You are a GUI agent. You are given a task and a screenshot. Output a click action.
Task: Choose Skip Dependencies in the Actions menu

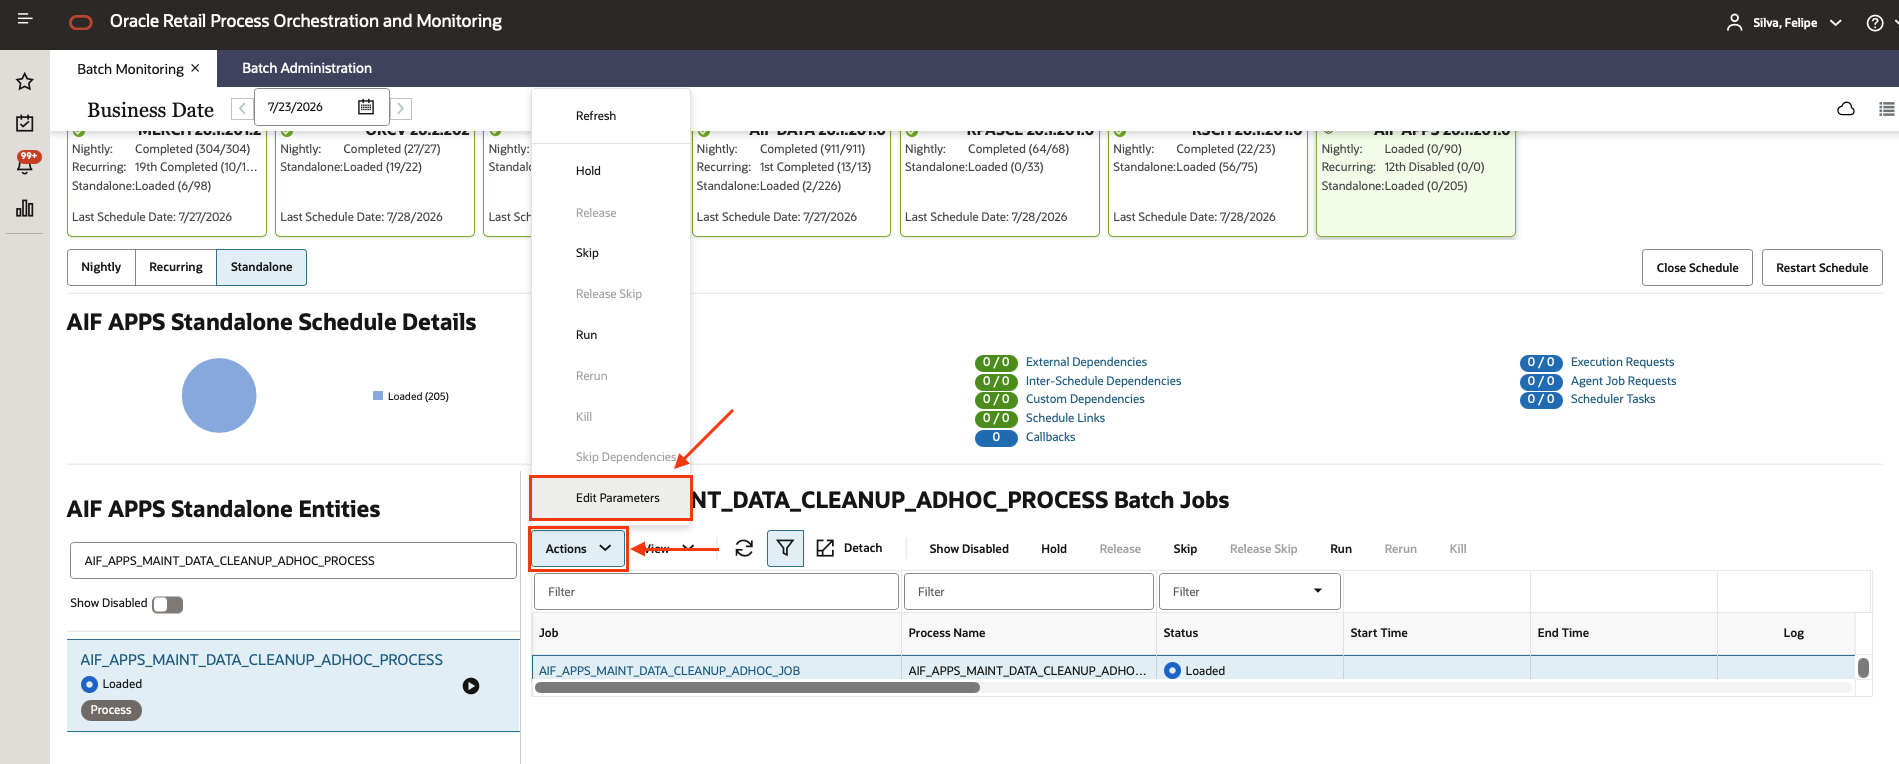(626, 457)
